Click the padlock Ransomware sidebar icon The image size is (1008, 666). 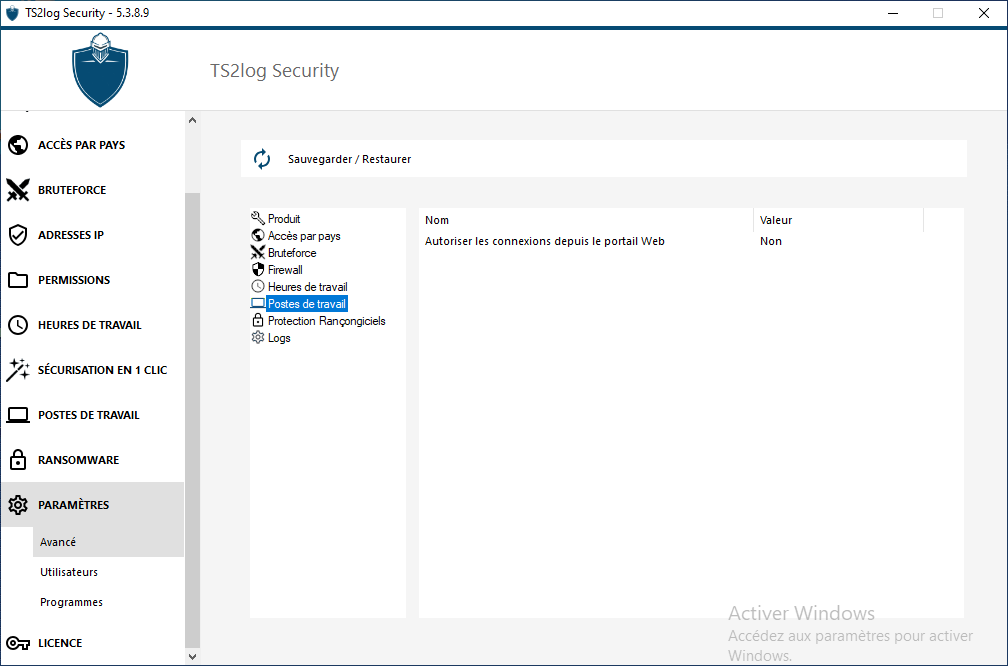pos(18,460)
